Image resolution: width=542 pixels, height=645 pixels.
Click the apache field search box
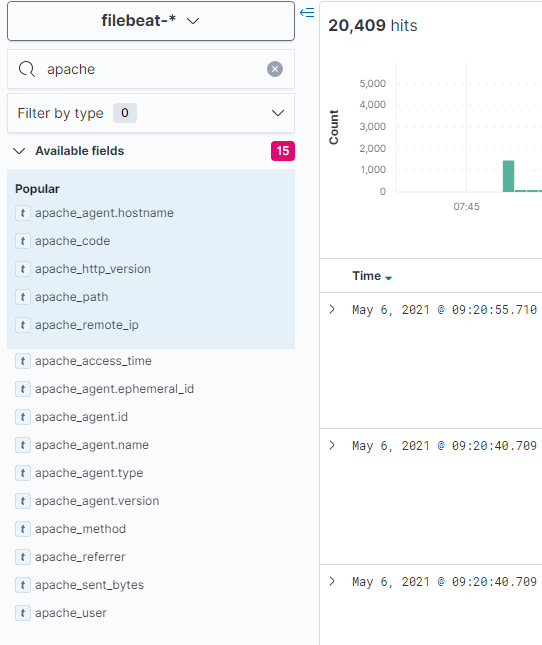point(151,69)
